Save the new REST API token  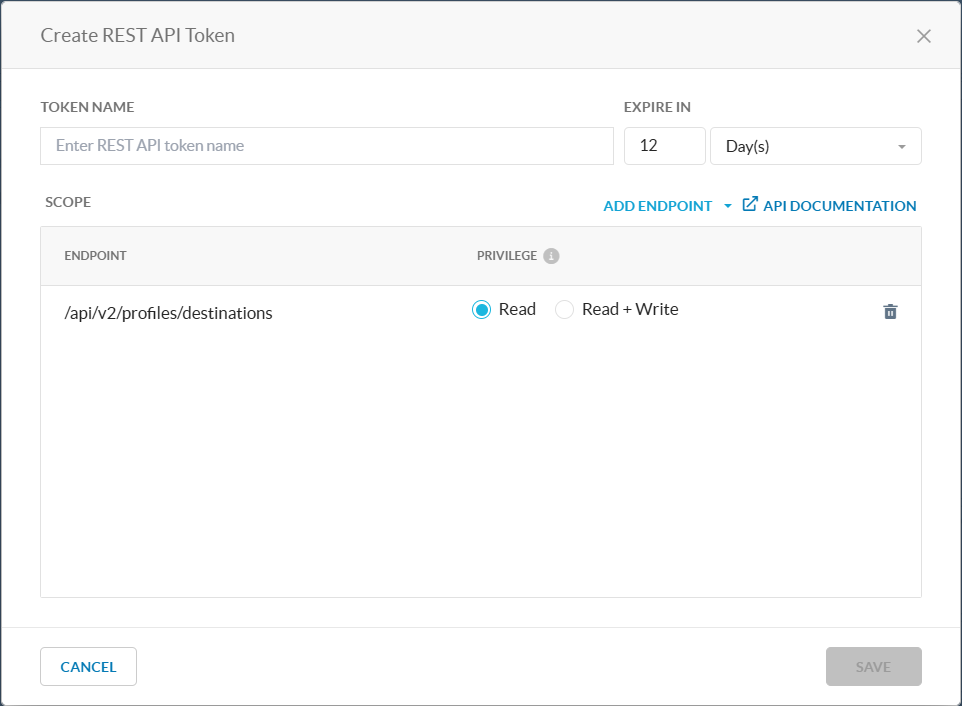(873, 666)
